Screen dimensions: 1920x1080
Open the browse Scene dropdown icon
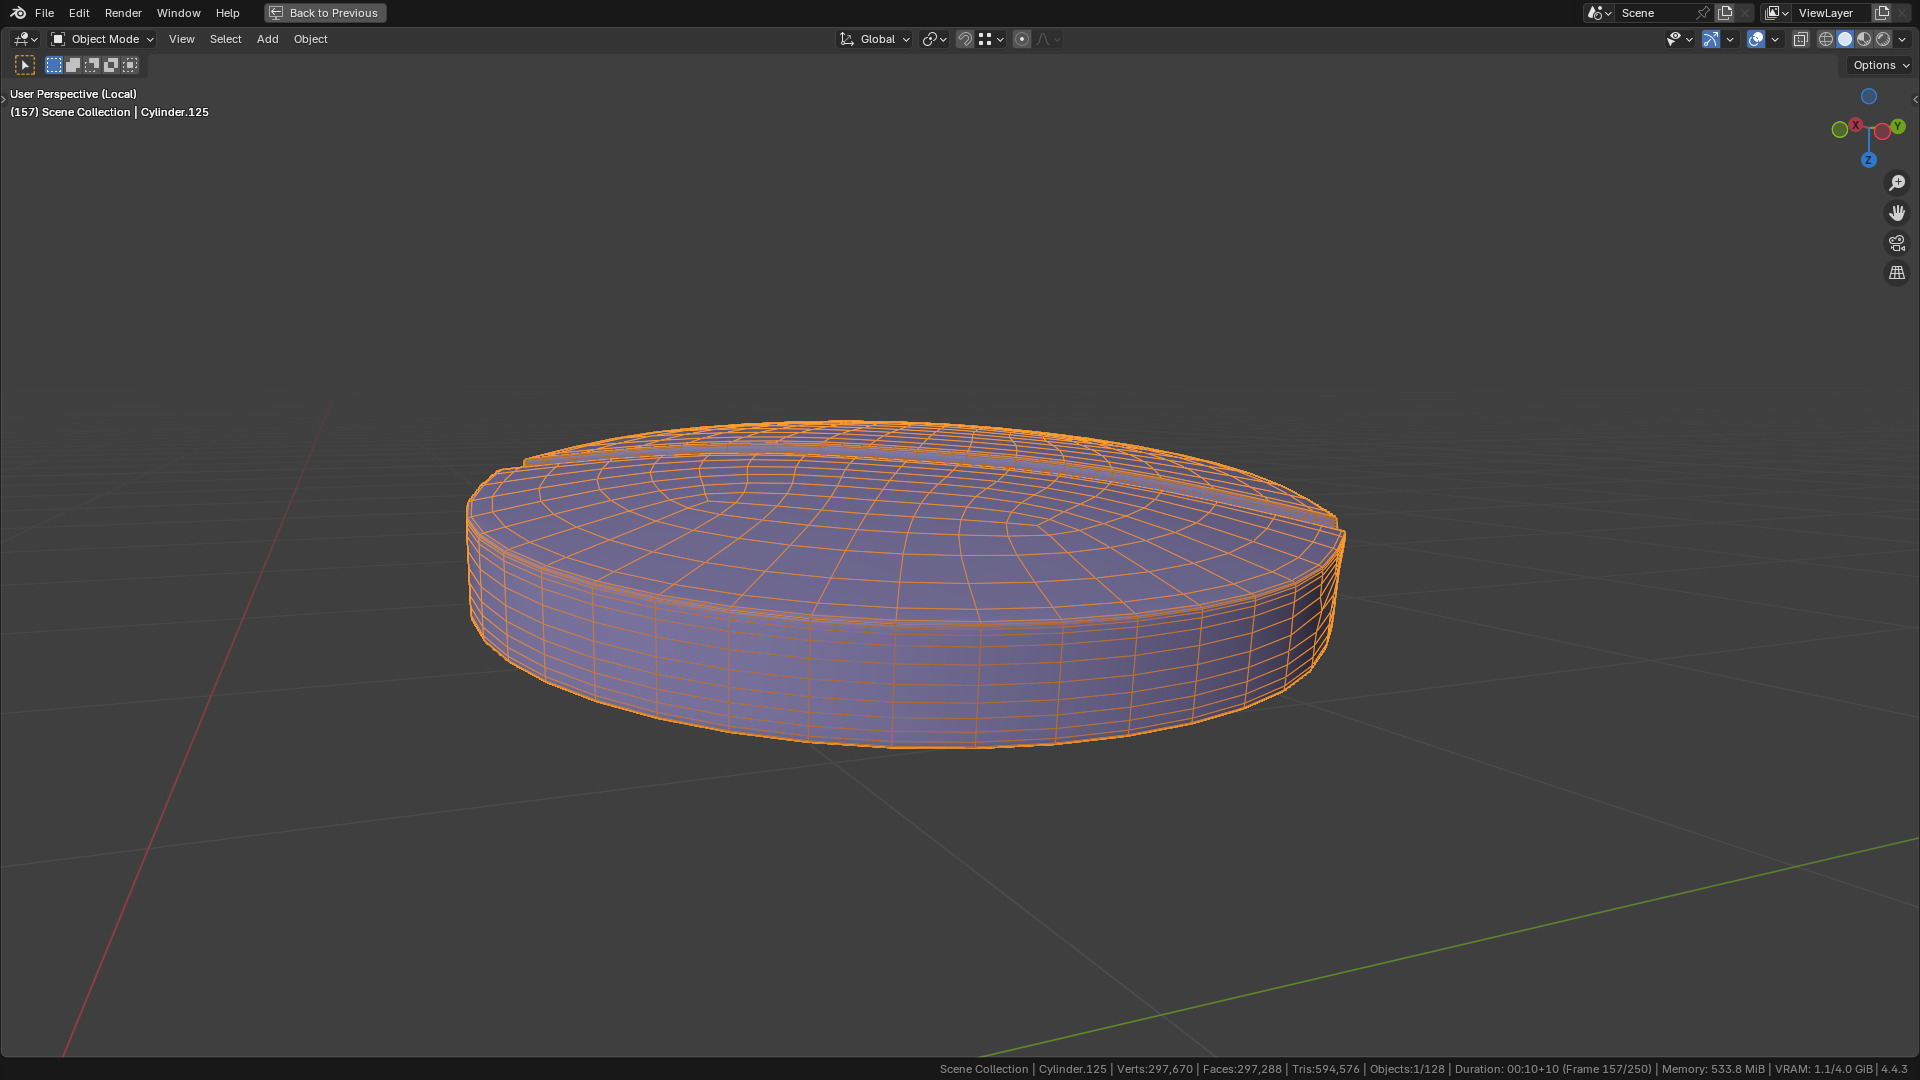coord(1599,13)
